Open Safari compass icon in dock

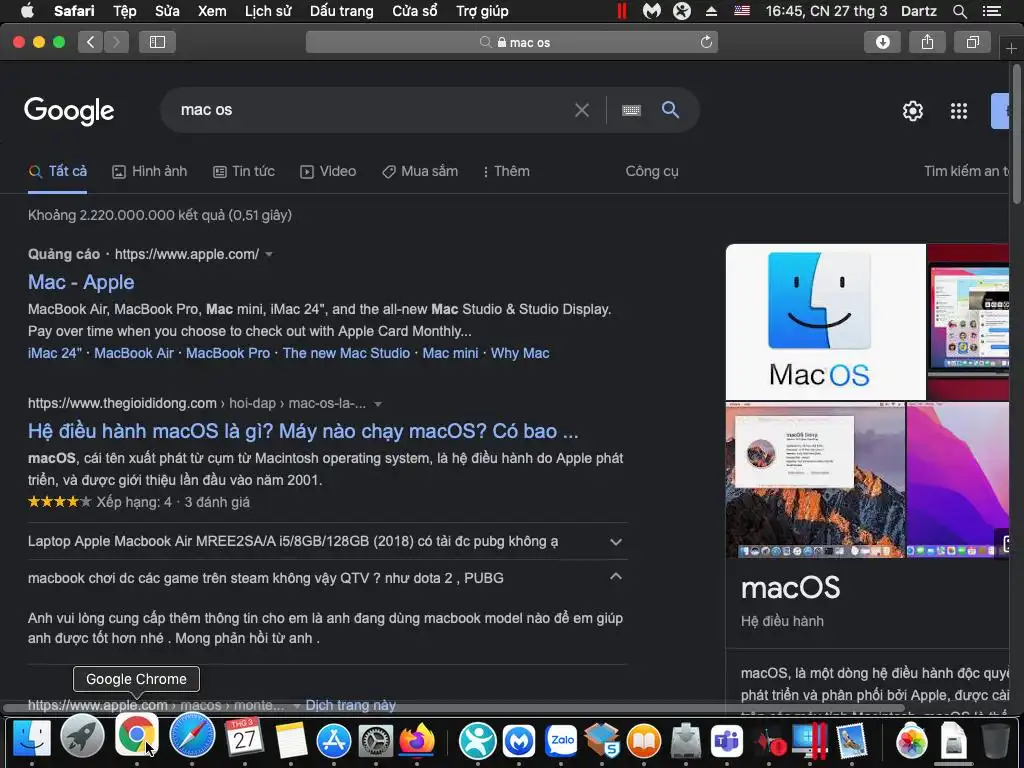tap(192, 736)
